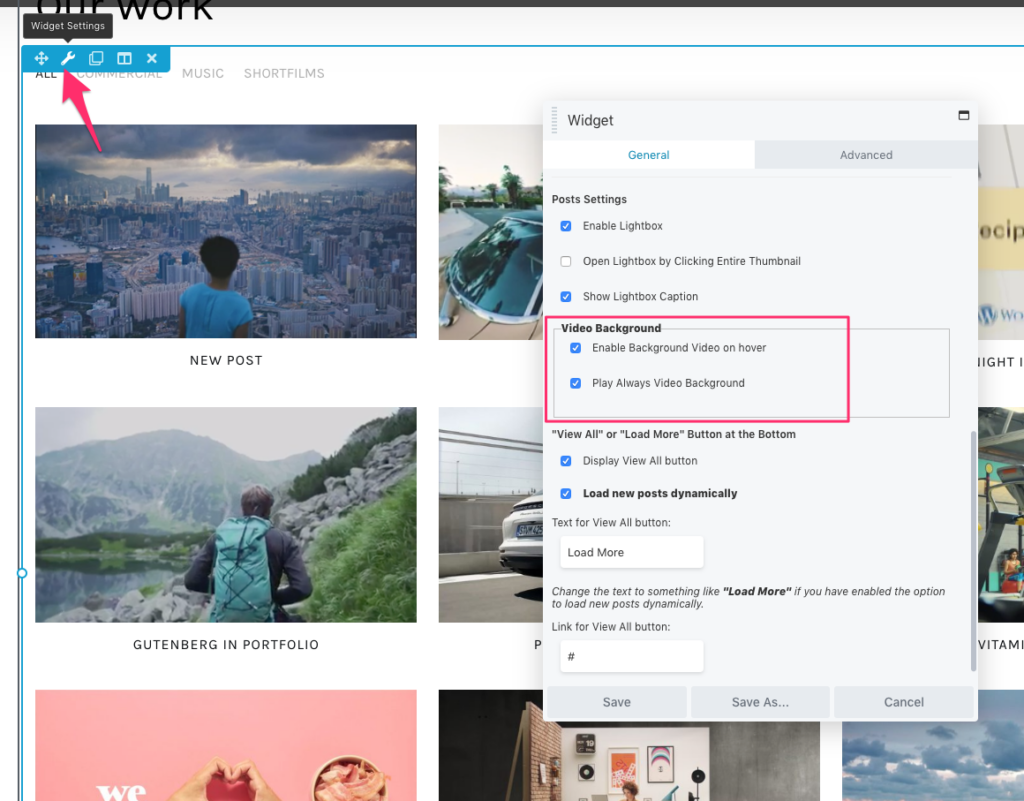Cancel the widget dialog

[x=904, y=702]
